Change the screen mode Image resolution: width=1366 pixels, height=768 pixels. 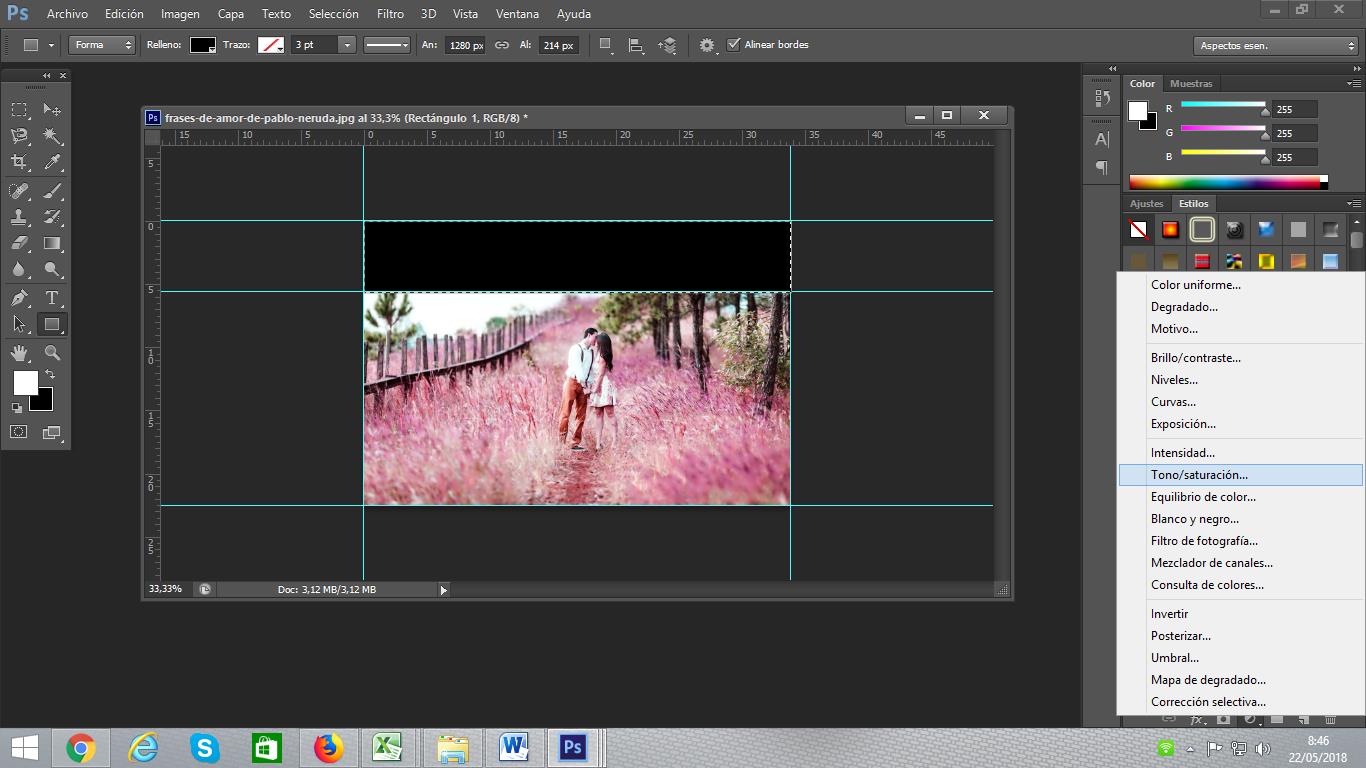click(x=52, y=432)
